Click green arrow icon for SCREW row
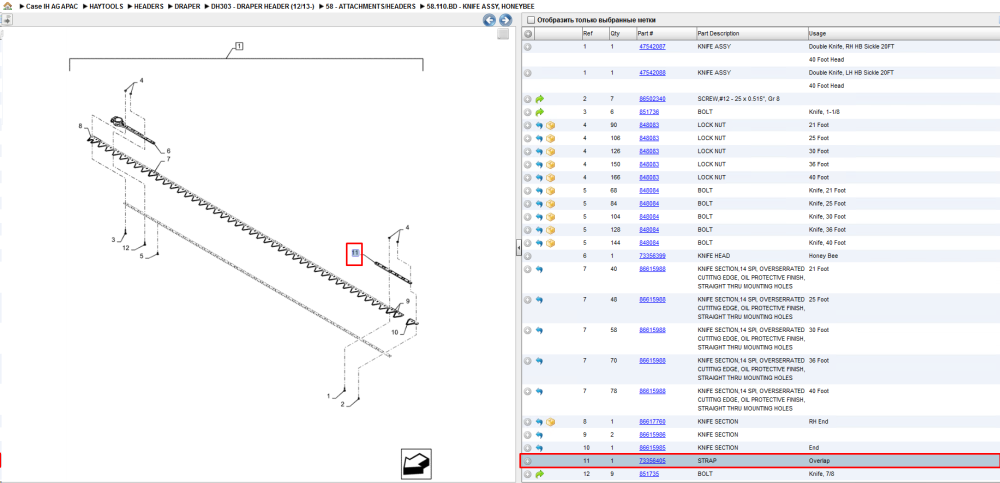1000x483 pixels. [x=540, y=99]
